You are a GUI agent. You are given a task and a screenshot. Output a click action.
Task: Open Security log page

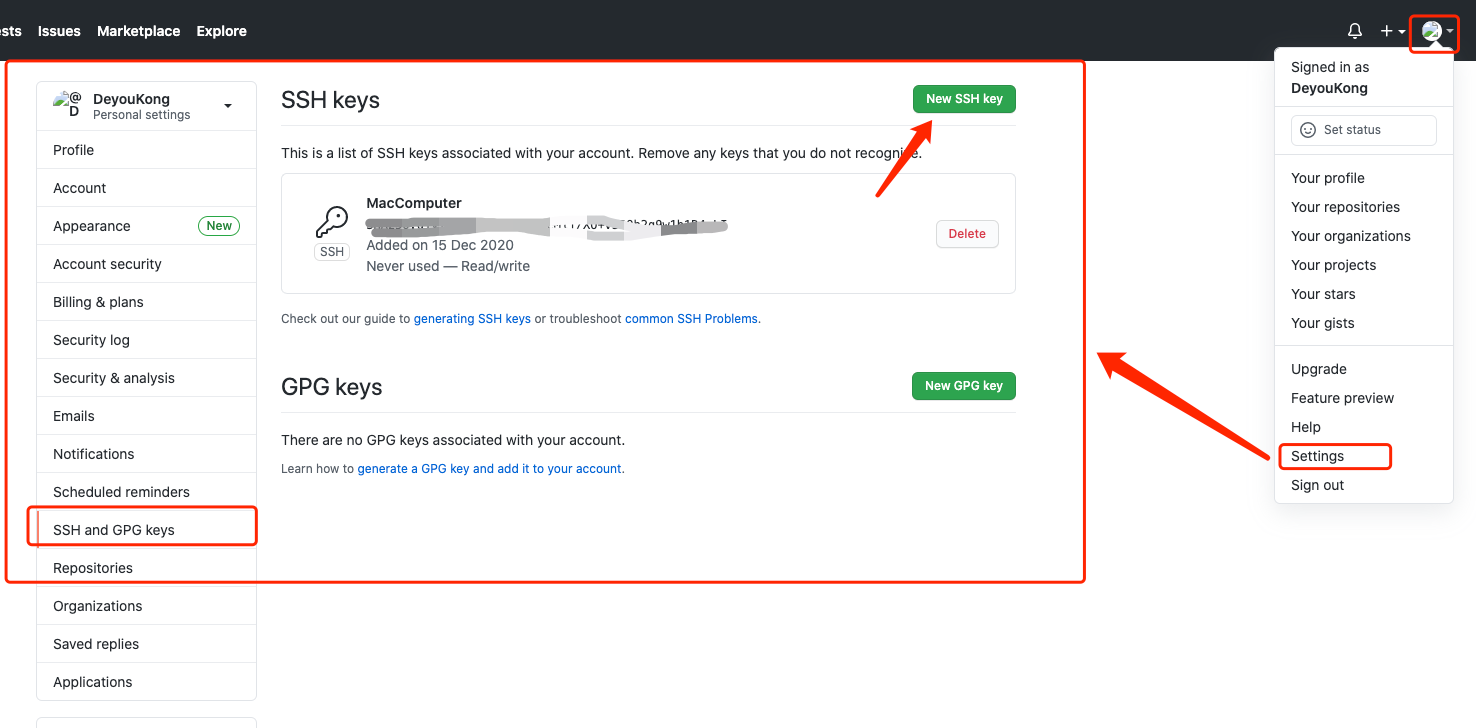(147, 340)
